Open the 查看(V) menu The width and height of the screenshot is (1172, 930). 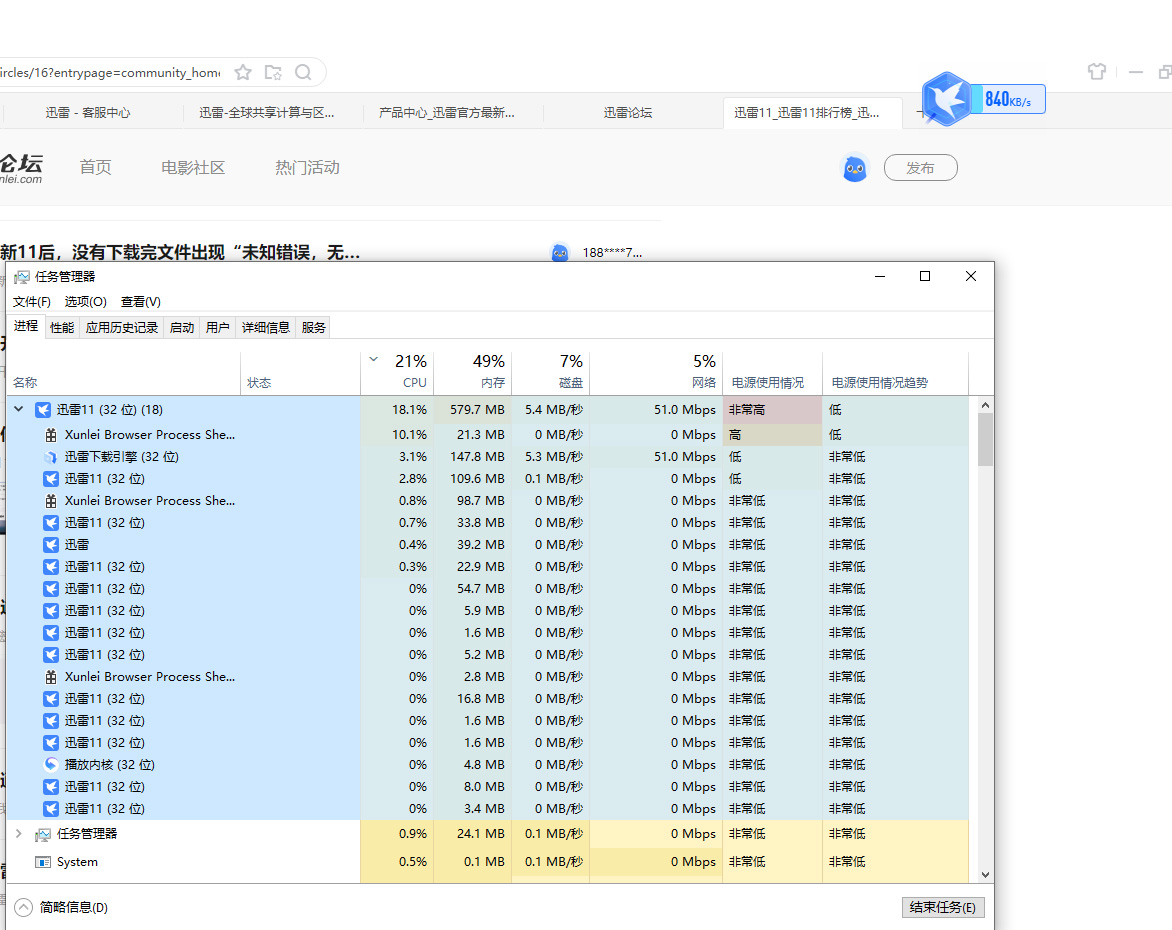(x=140, y=301)
